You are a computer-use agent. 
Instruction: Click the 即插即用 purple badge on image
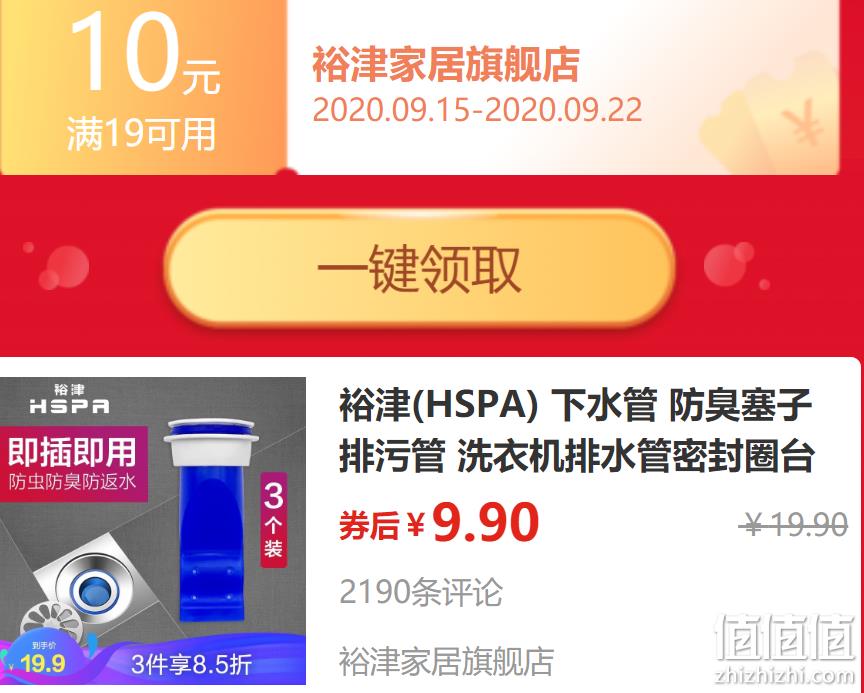click(74, 464)
